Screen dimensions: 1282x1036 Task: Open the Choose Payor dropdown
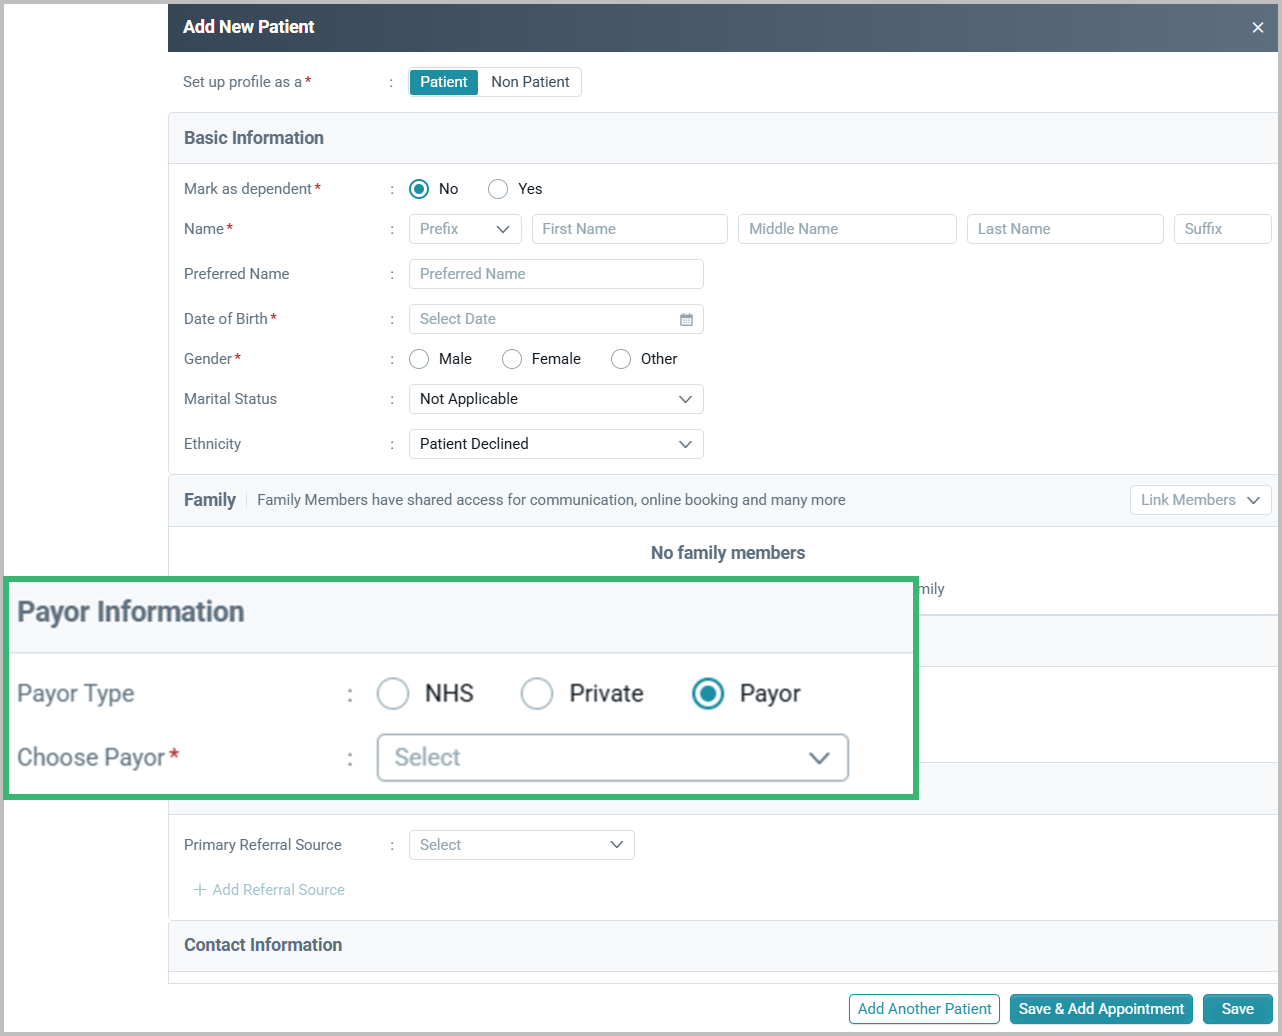point(613,757)
